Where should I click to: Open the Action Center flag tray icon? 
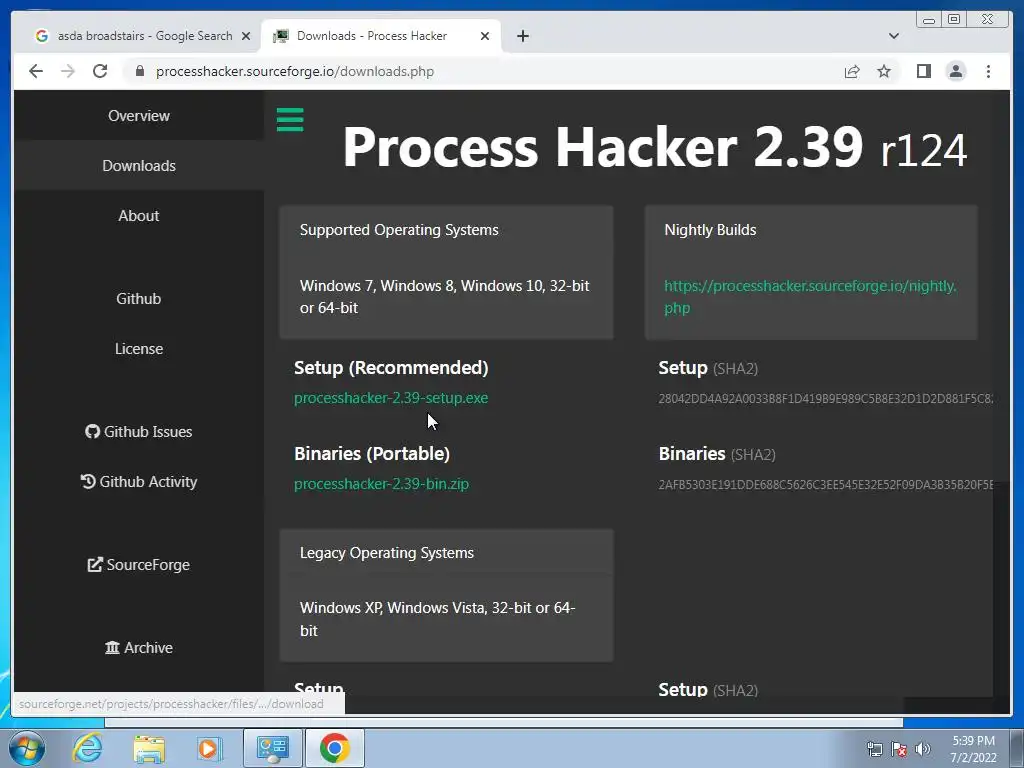(x=899, y=749)
